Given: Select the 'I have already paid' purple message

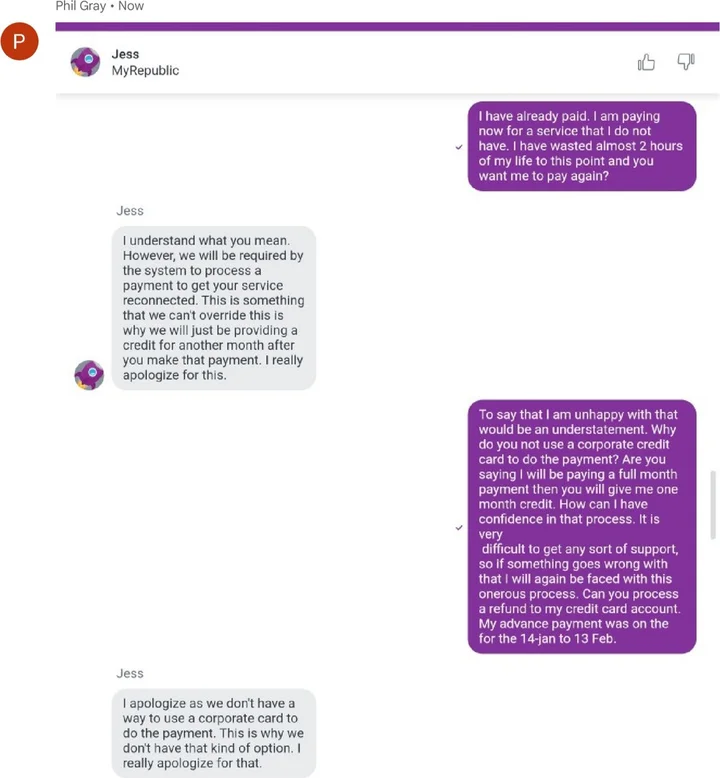Looking at the screenshot, I should point(581,146).
